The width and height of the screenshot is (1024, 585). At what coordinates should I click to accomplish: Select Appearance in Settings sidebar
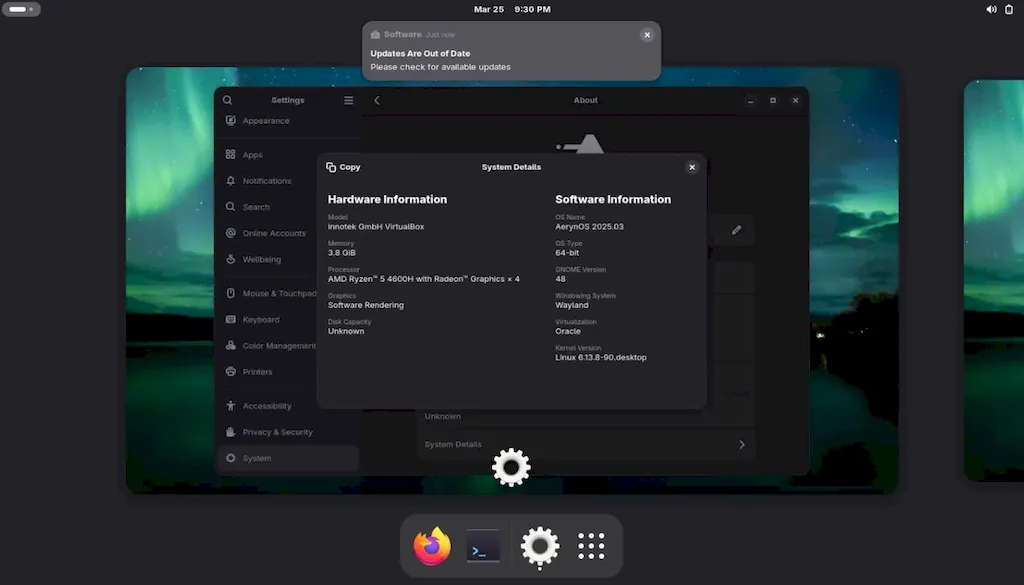(287, 121)
